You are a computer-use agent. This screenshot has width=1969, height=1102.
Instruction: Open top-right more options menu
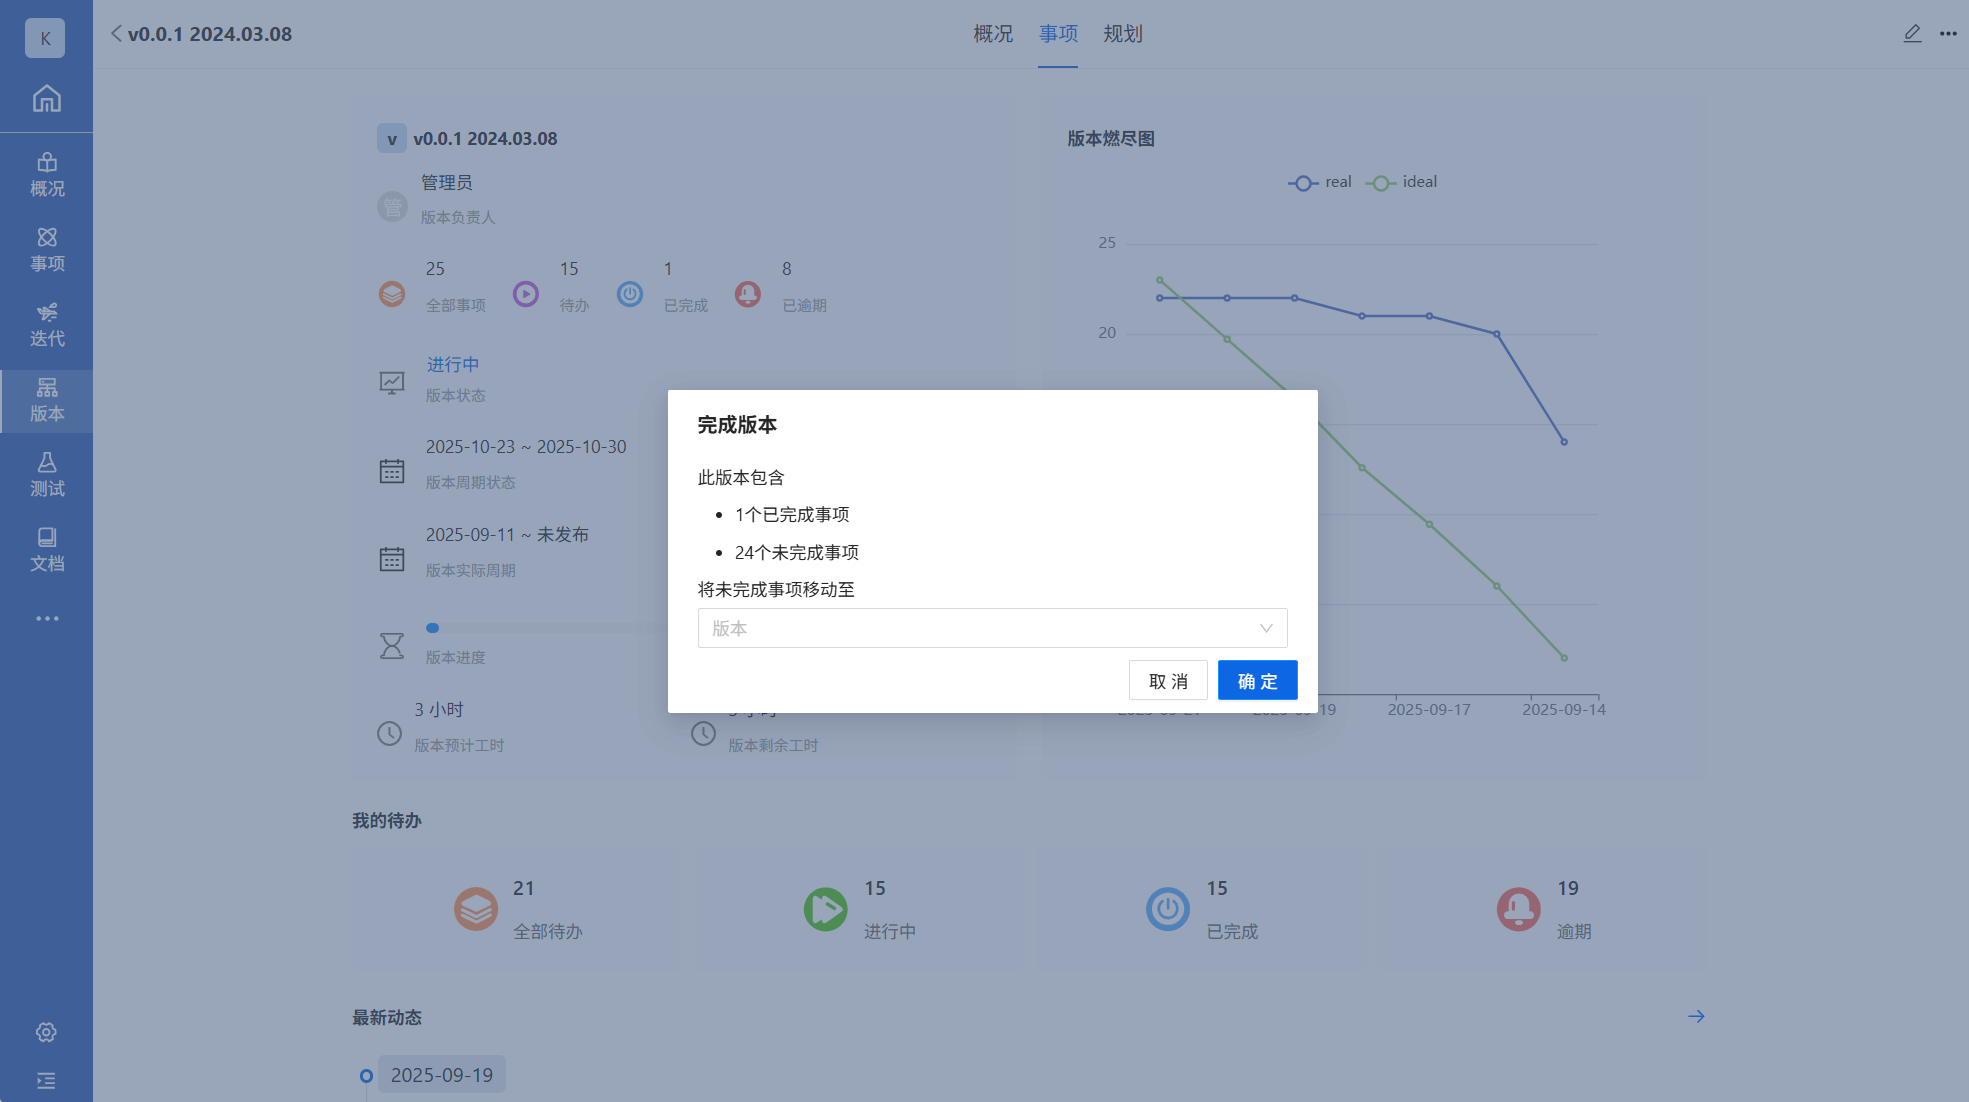pos(1948,34)
